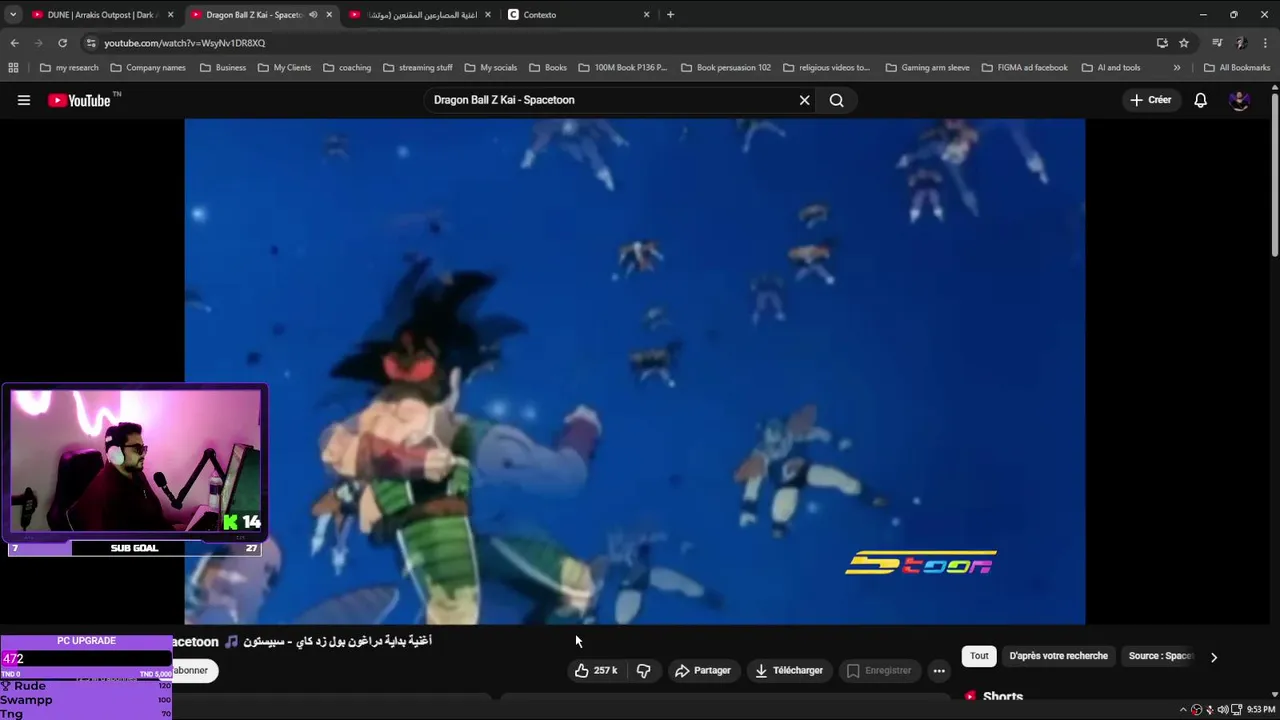
Task: Open 'Gaming arm sleeve' bookmark folder
Action: click(928, 68)
